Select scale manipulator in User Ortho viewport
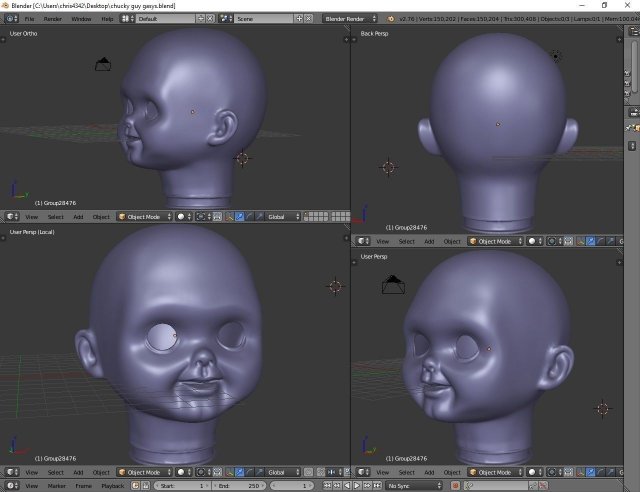Screen dimensions: 640x492 tap(259, 217)
